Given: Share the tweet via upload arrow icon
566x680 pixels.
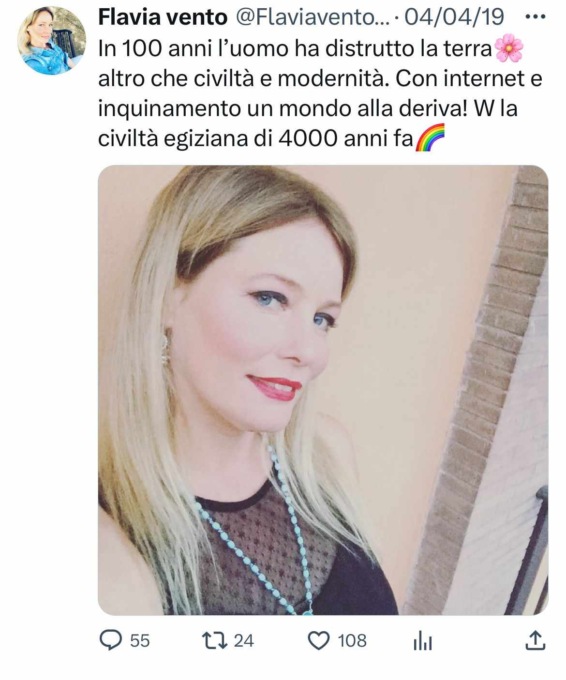Looking at the screenshot, I should (x=535, y=641).
